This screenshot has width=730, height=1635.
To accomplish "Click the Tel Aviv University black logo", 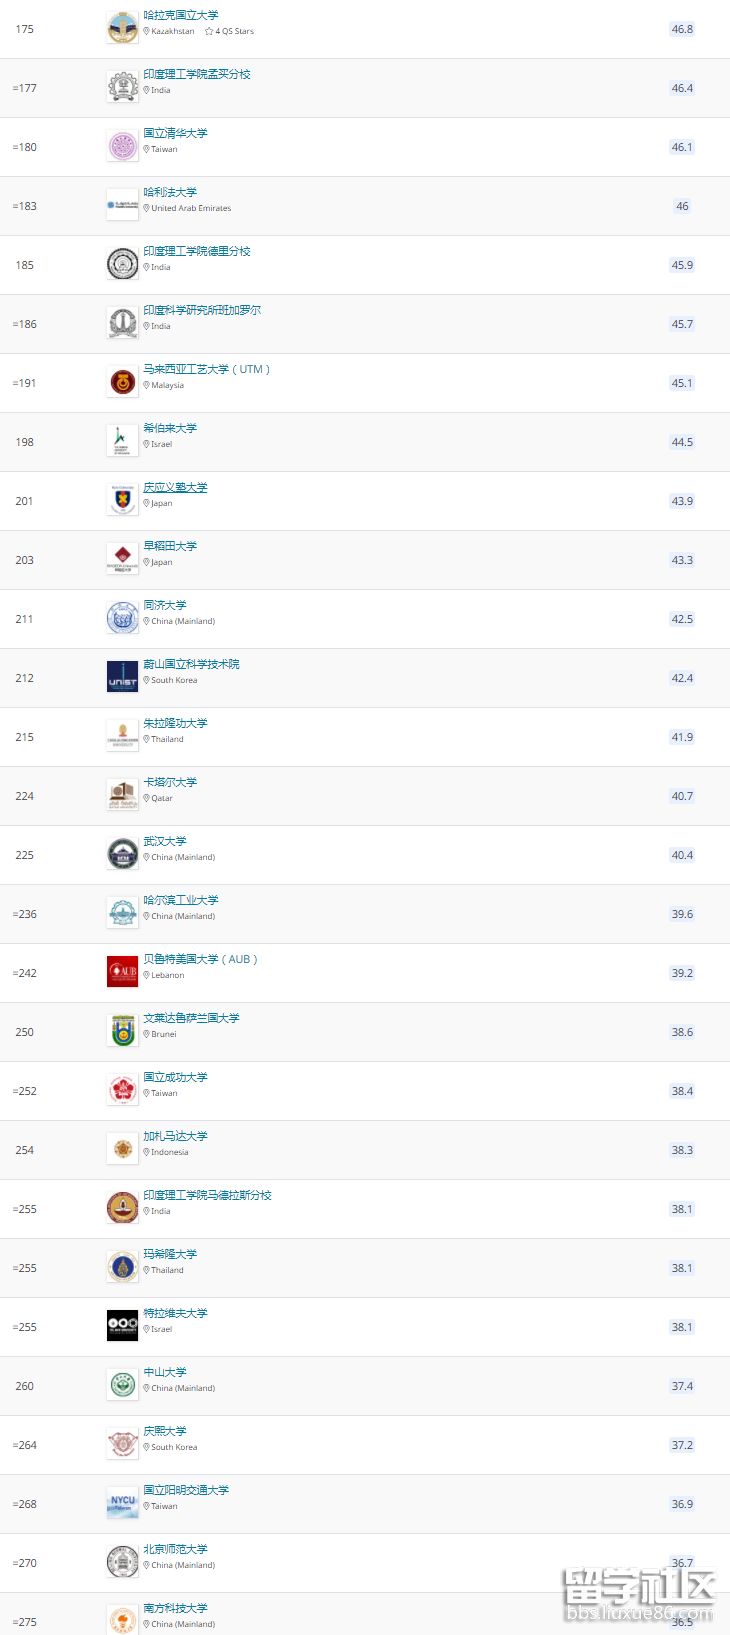I will [x=122, y=1326].
